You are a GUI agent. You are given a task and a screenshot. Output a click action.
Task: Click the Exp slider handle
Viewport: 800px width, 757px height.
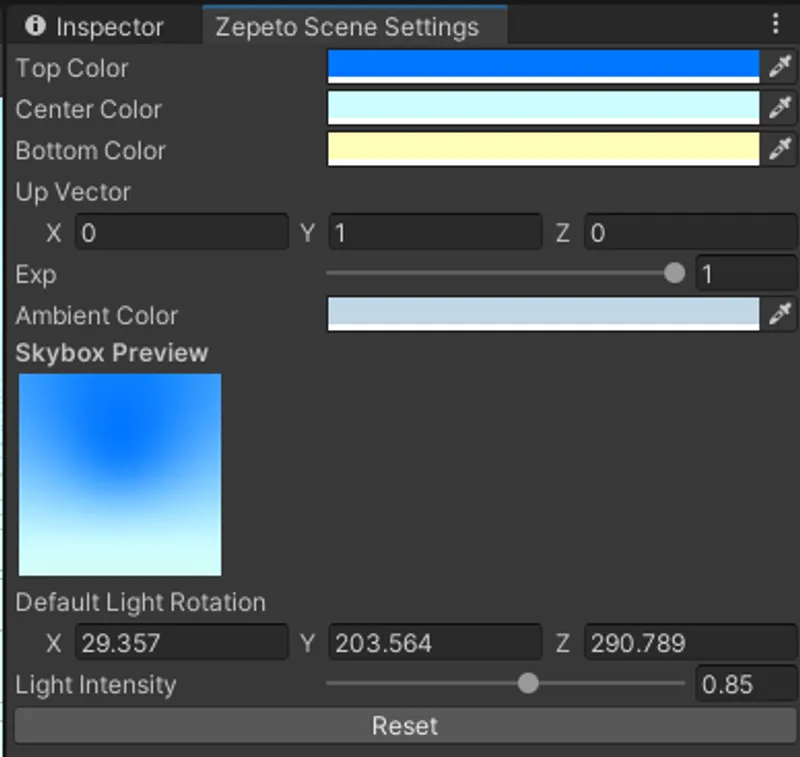click(x=675, y=273)
